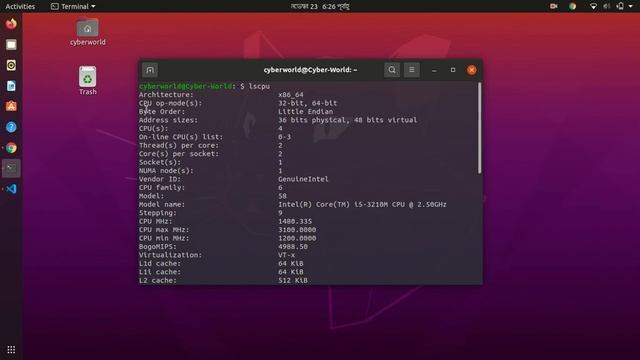640x360 pixels.
Task: Minimize the terminal window
Action: pyautogui.click(x=434, y=70)
